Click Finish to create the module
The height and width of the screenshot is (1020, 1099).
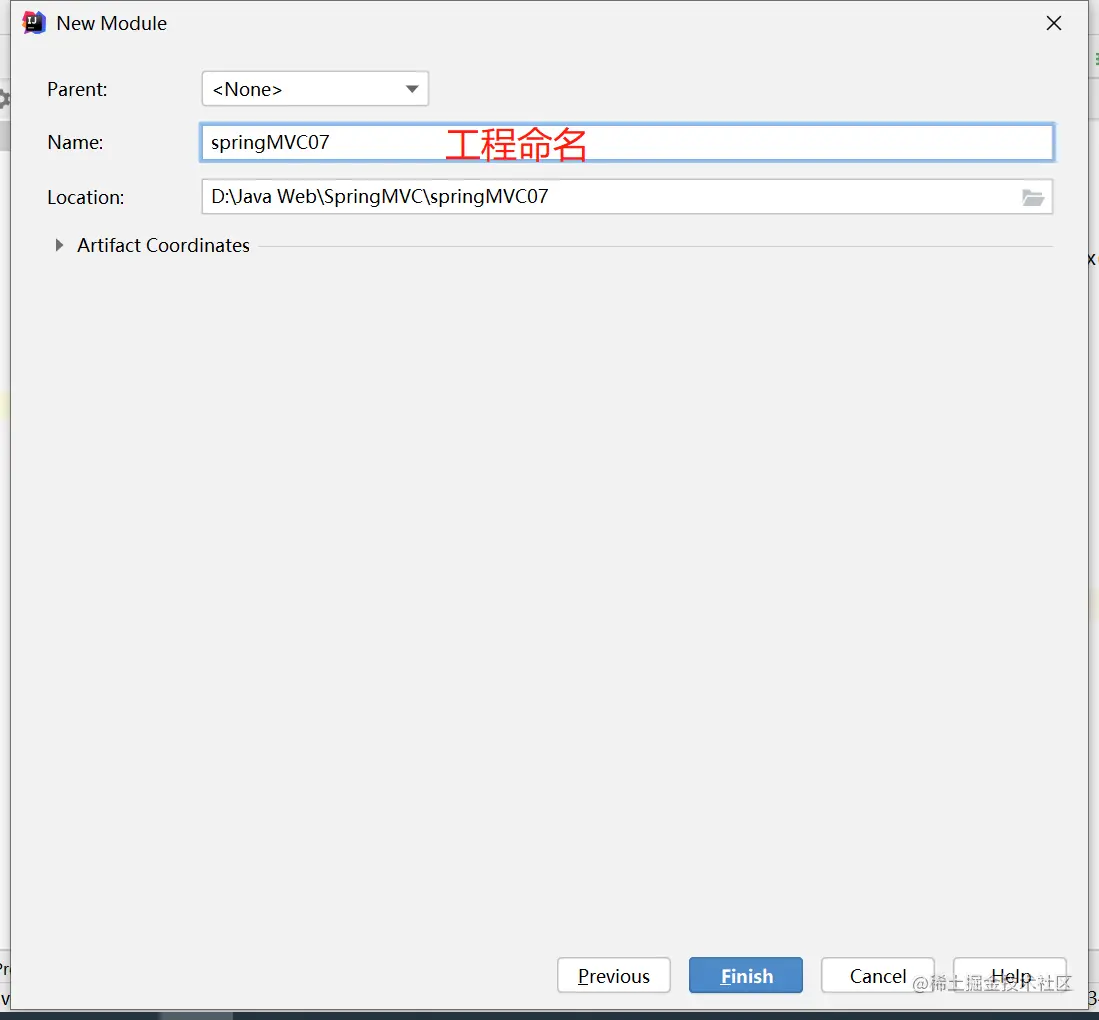pos(746,975)
